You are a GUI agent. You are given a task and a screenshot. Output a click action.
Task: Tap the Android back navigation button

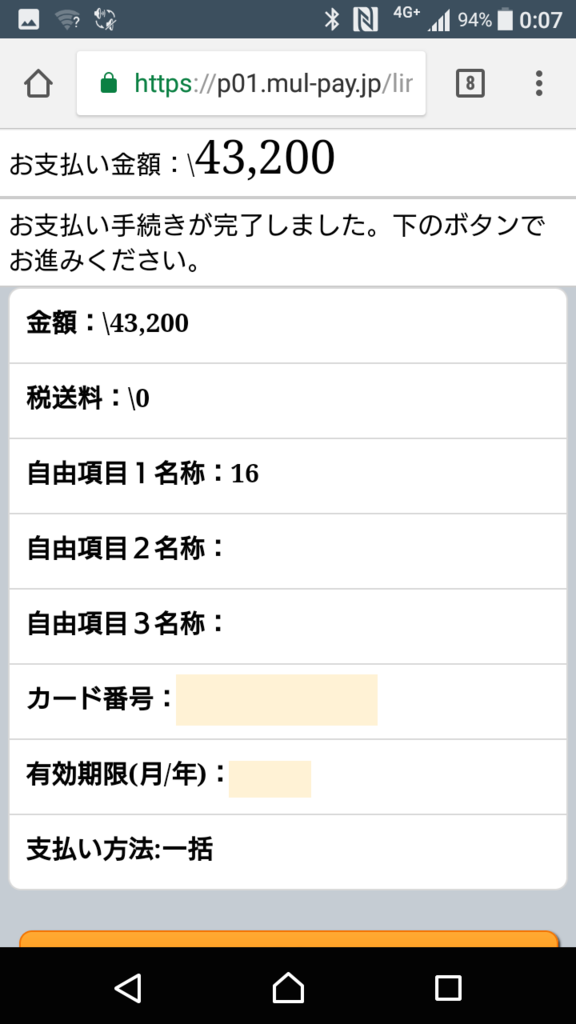[128, 987]
